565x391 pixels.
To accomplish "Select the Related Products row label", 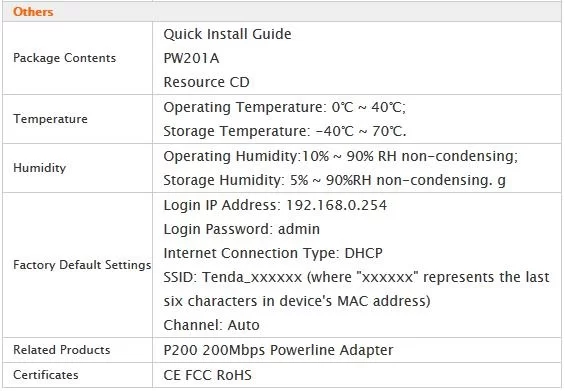I will (62, 350).
